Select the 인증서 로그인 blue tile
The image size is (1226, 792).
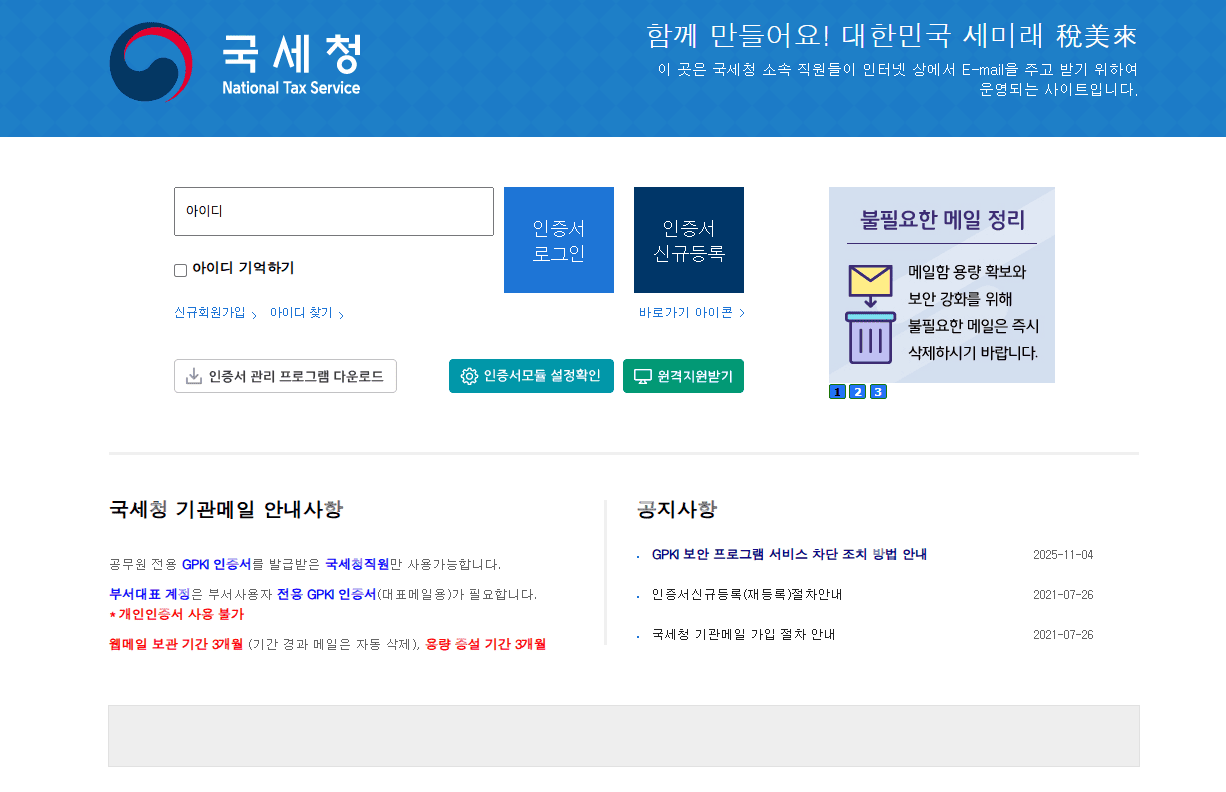[x=558, y=239]
